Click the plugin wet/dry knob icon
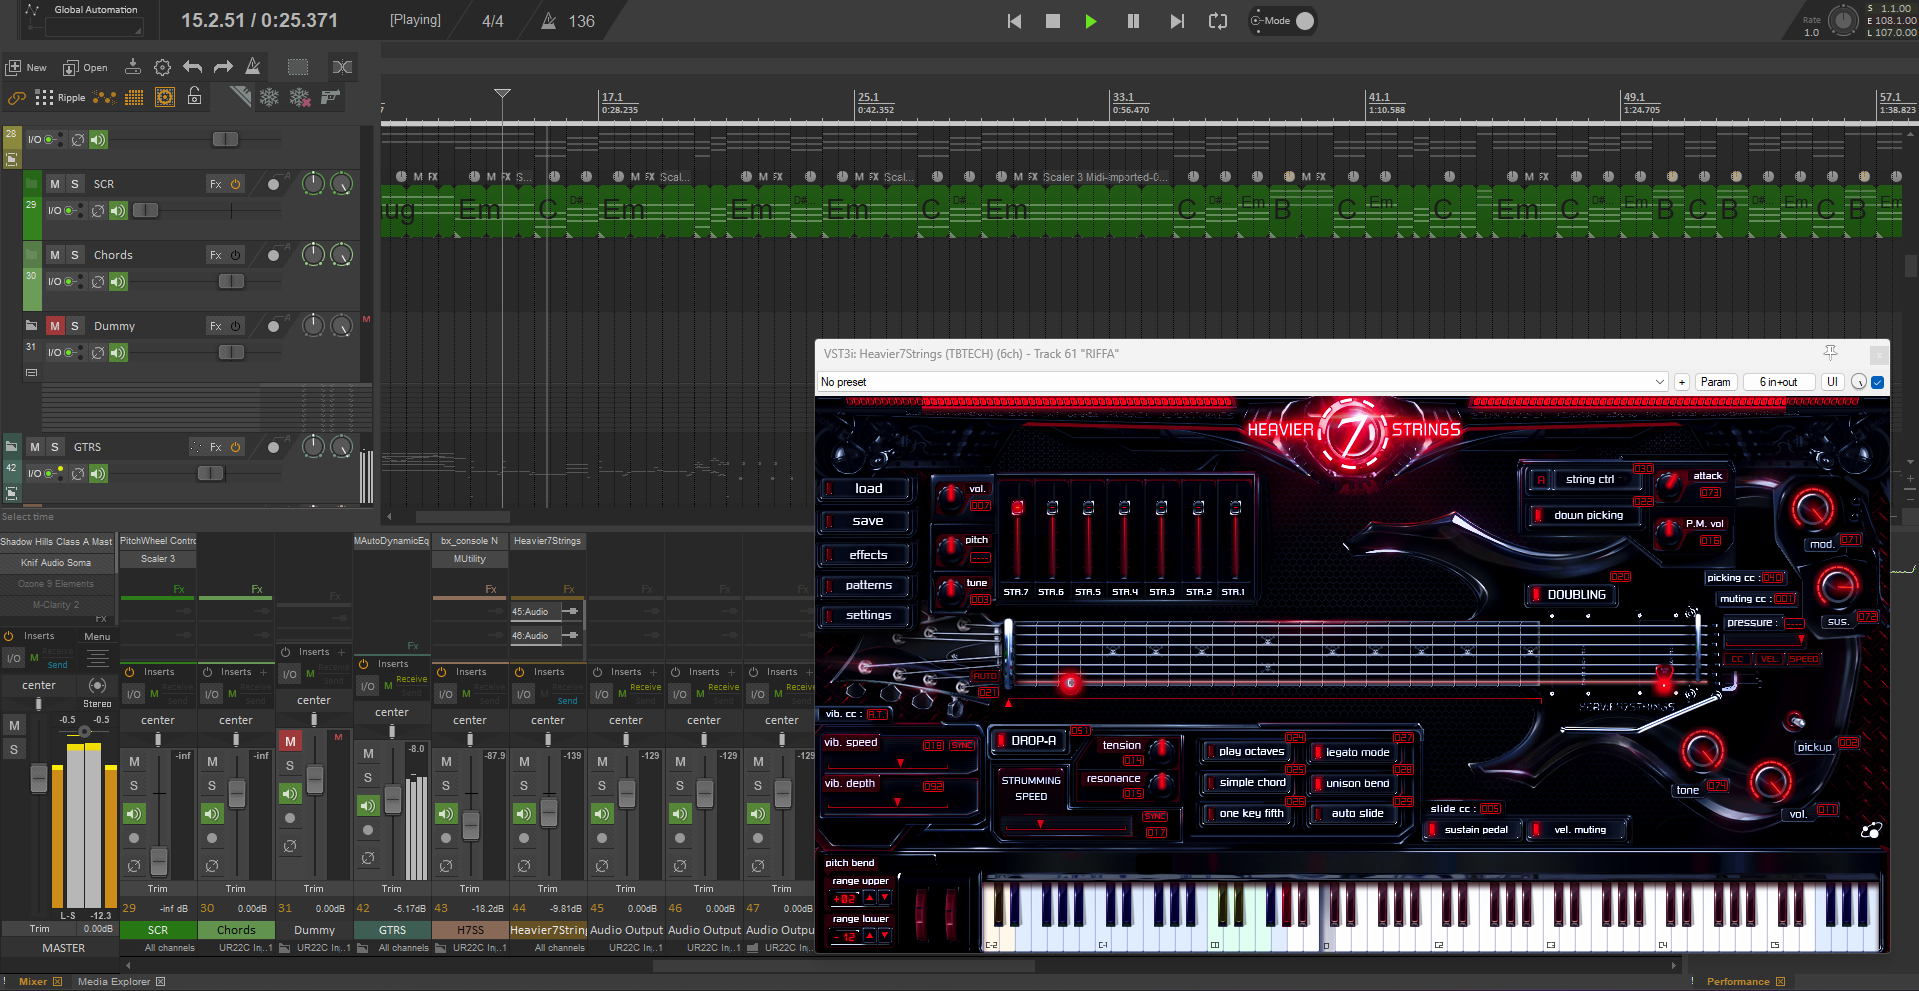This screenshot has height=991, width=1919. pos(1859,382)
